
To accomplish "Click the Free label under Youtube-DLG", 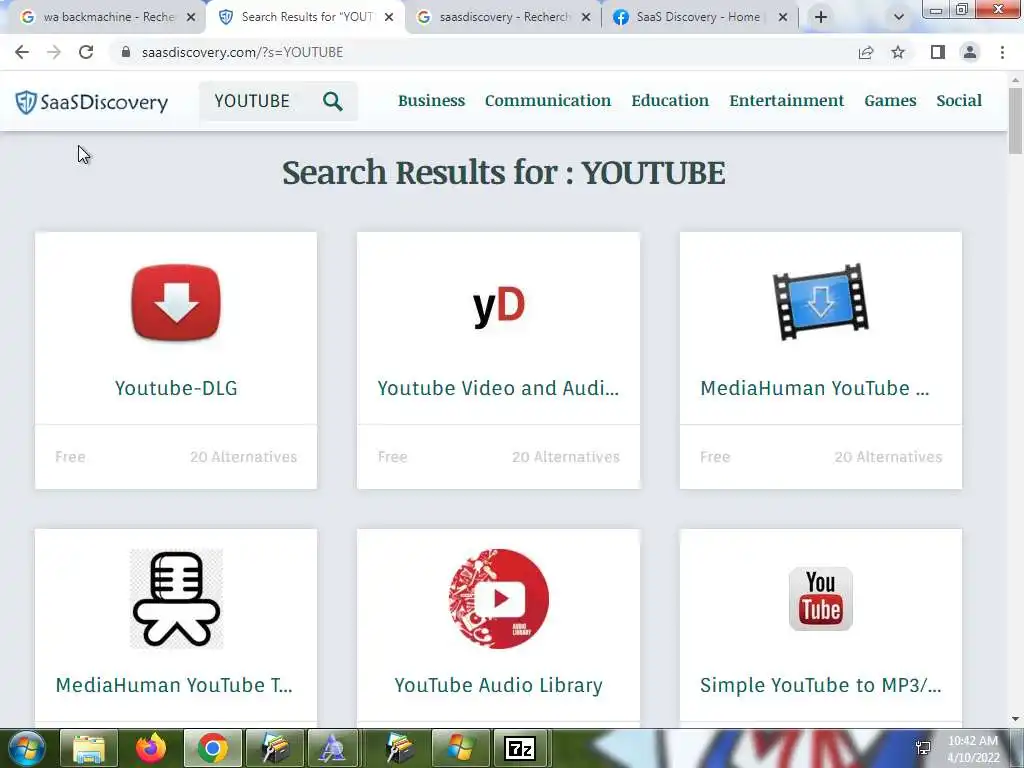I will [70, 457].
